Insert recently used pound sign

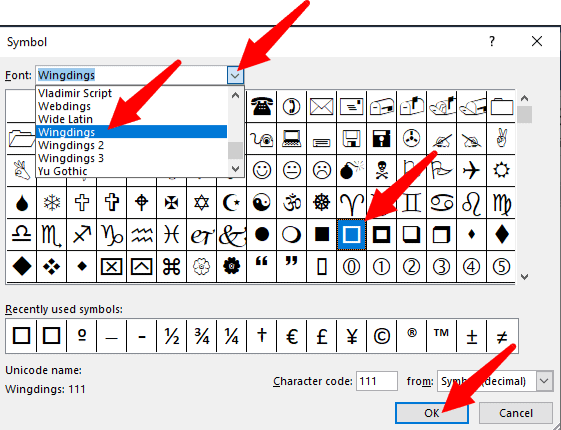click(321, 336)
